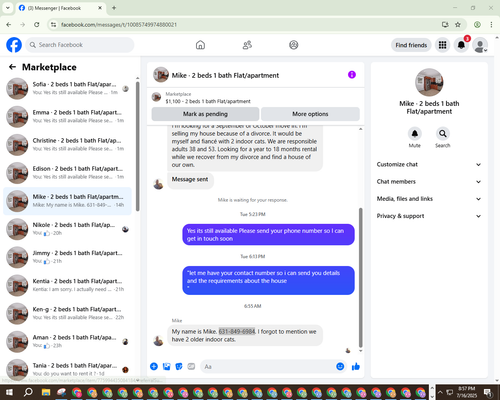500x400 pixels.
Task: Select Mike's apartment conversation in list
Action: tap(68, 201)
